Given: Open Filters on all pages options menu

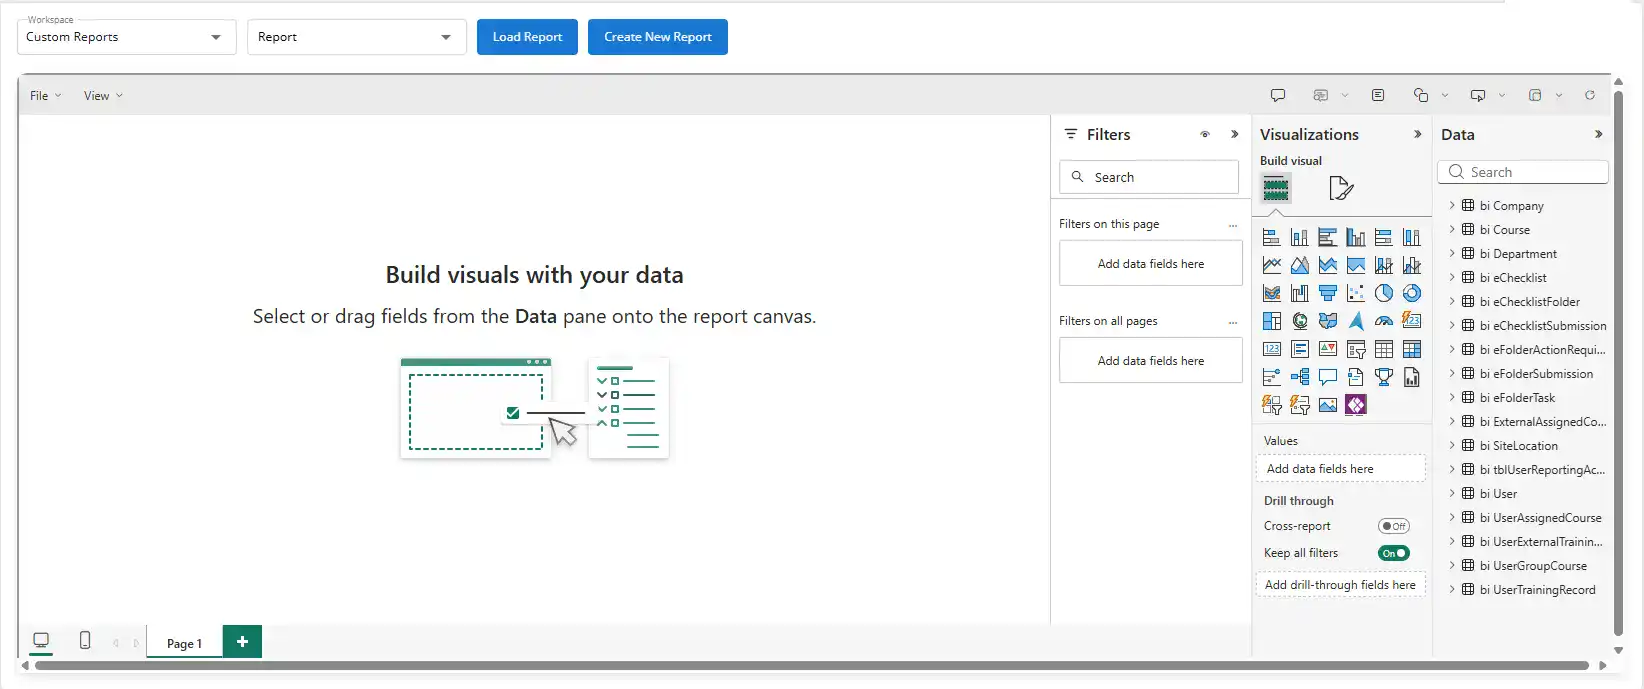Looking at the screenshot, I should 1233,322.
